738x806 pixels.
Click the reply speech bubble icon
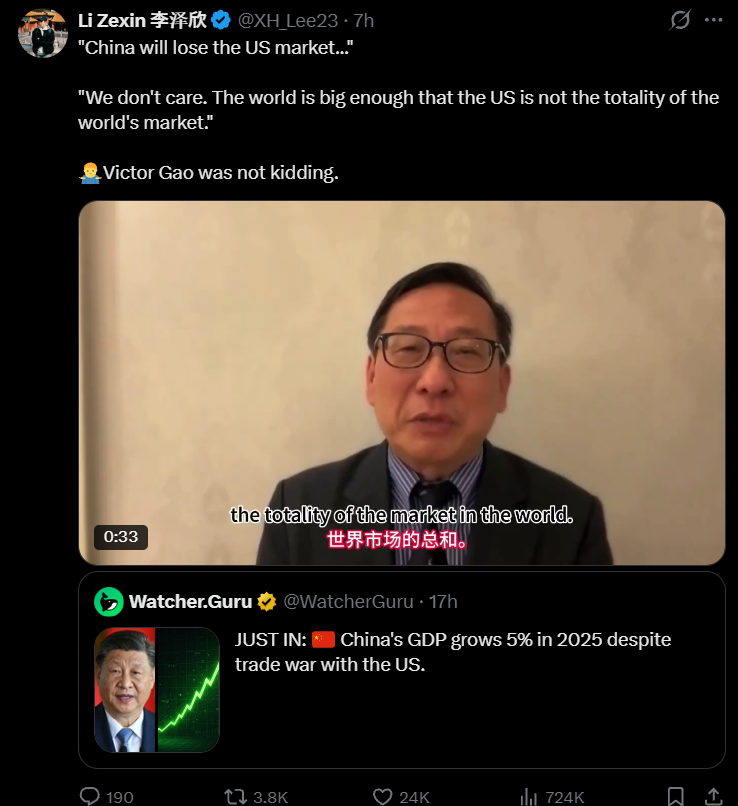(x=90, y=796)
